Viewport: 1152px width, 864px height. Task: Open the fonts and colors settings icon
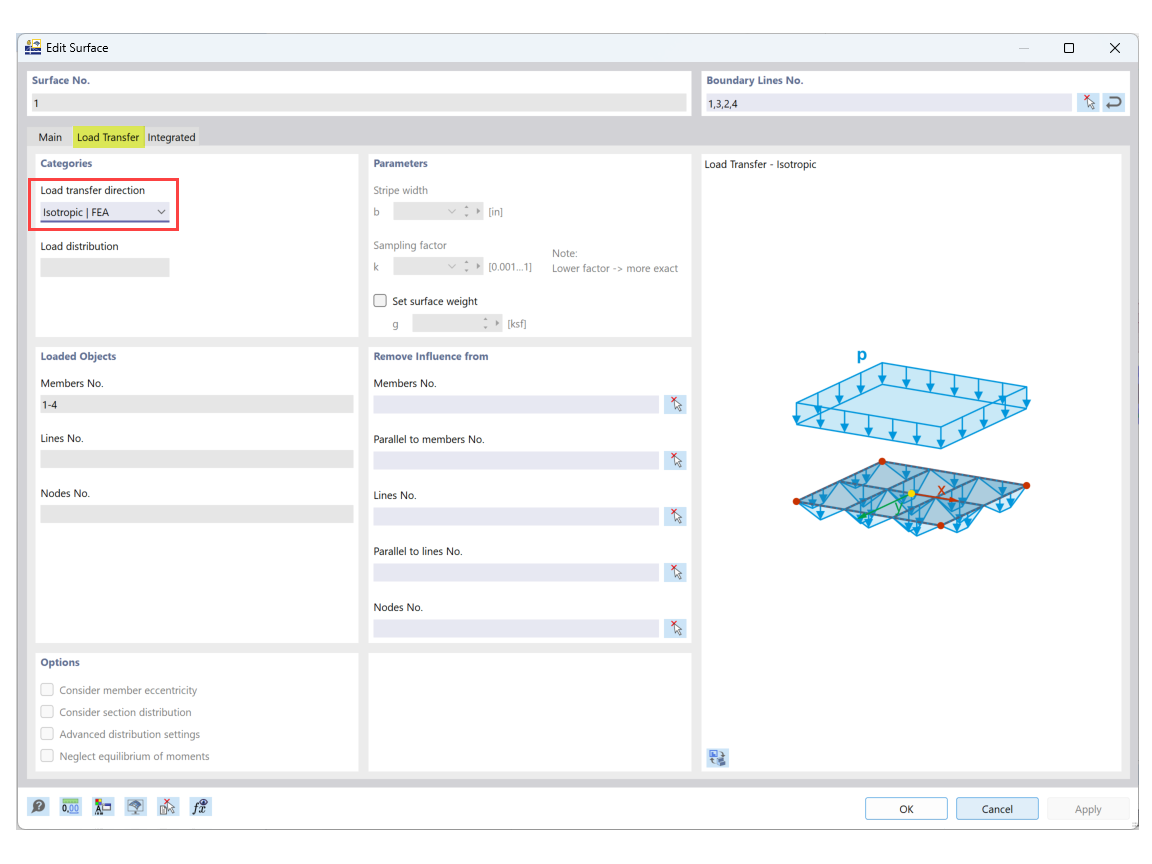click(102, 806)
